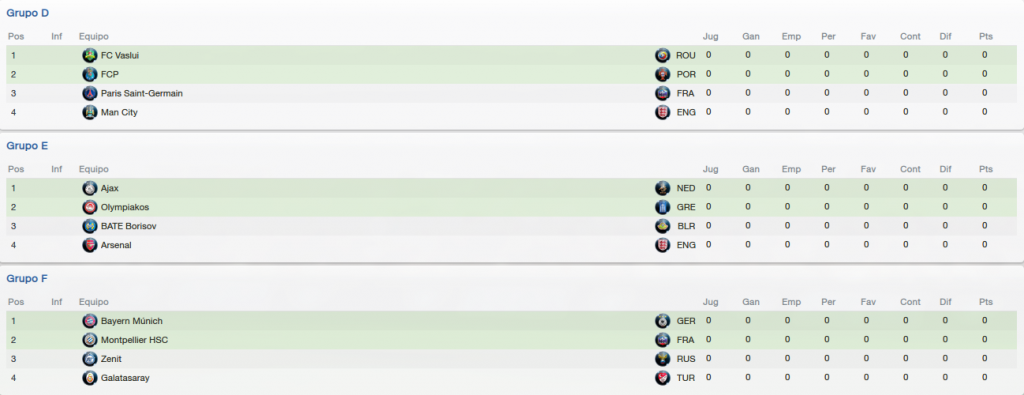Click the ROU nation flag icon
The width and height of the screenshot is (1024, 395).
(x=662, y=55)
